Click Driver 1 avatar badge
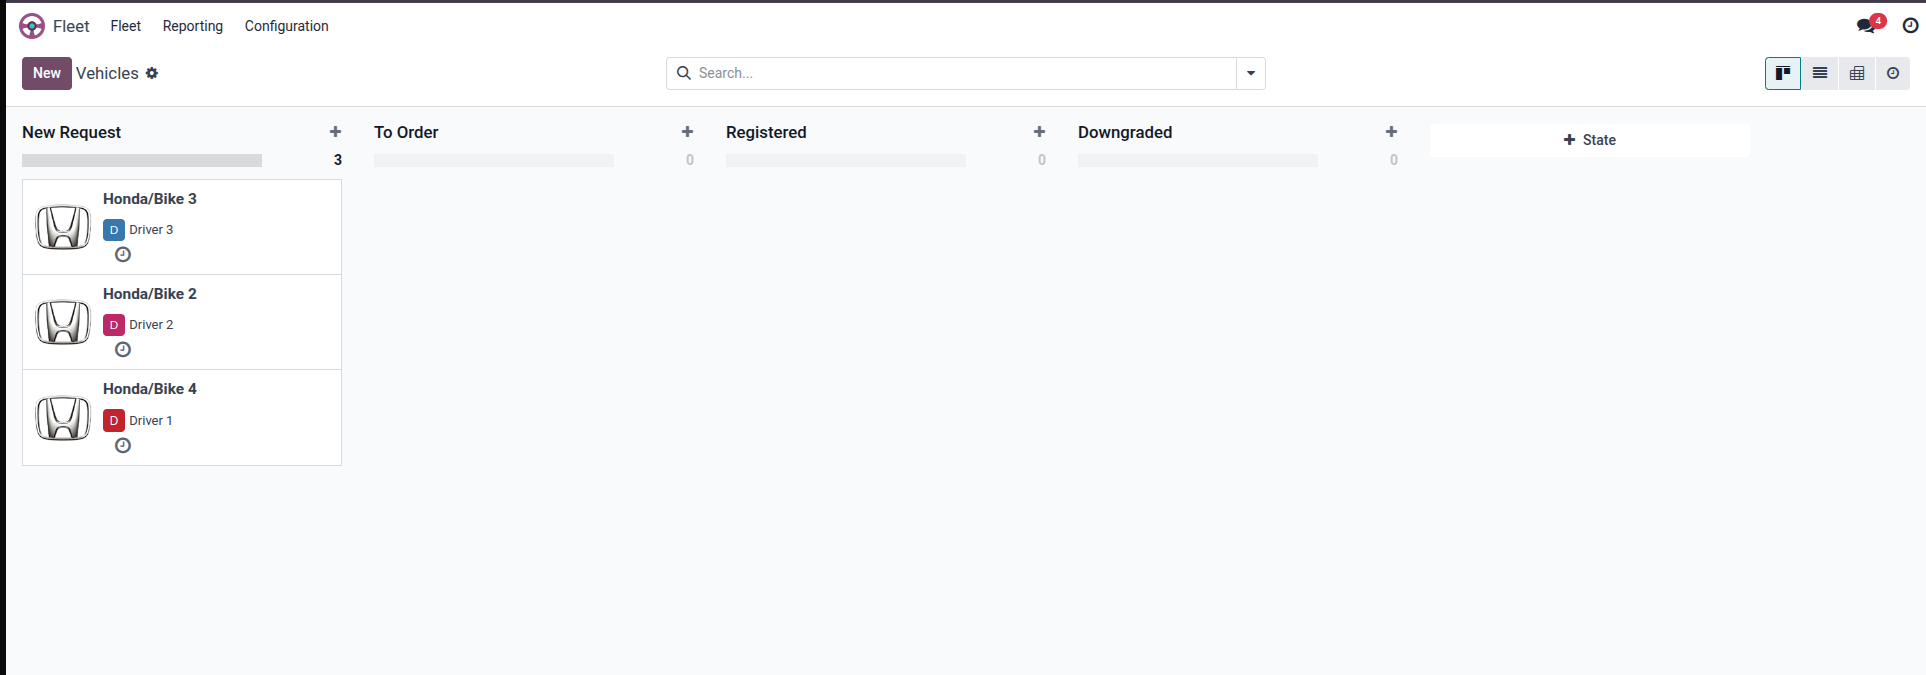The image size is (1926, 675). click(x=114, y=421)
